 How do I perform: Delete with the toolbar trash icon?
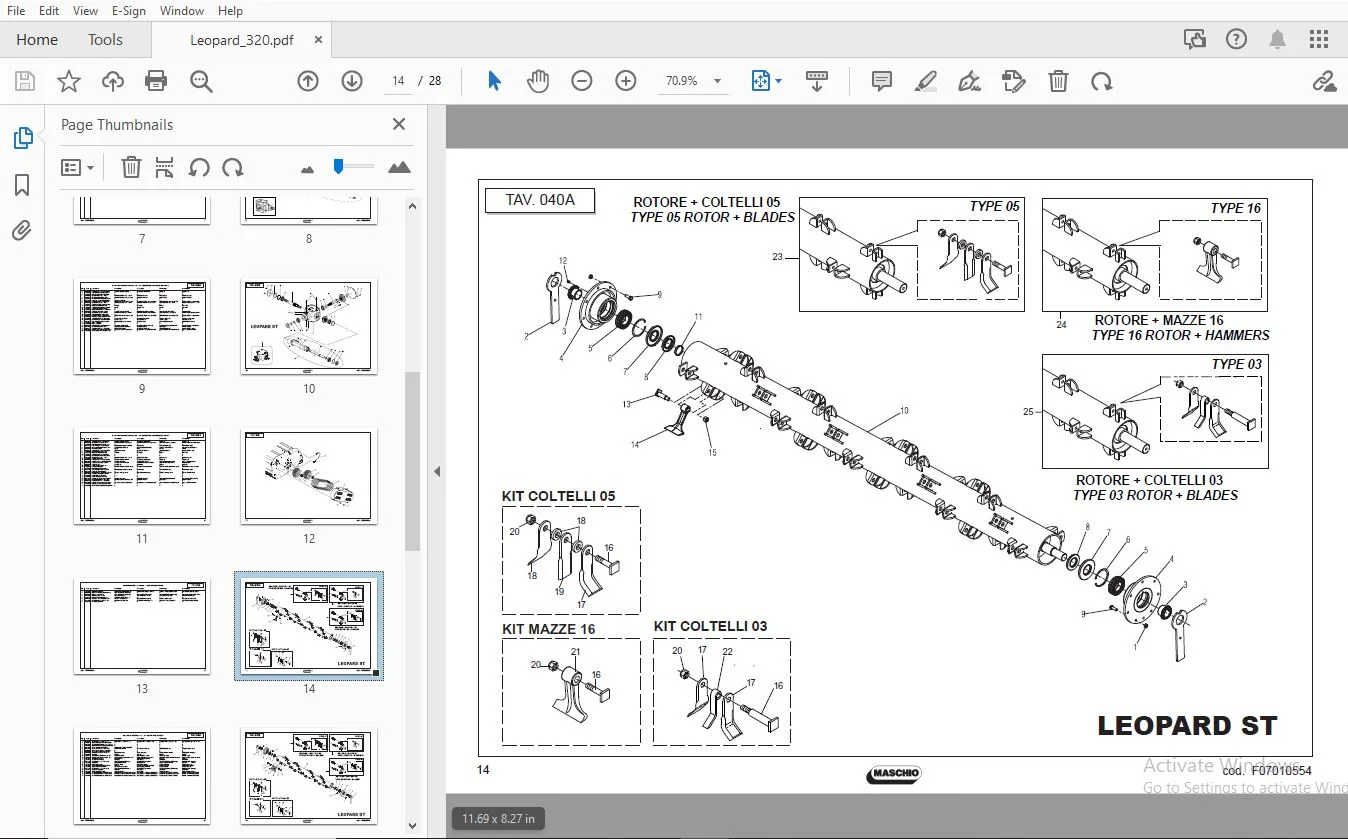1058,81
